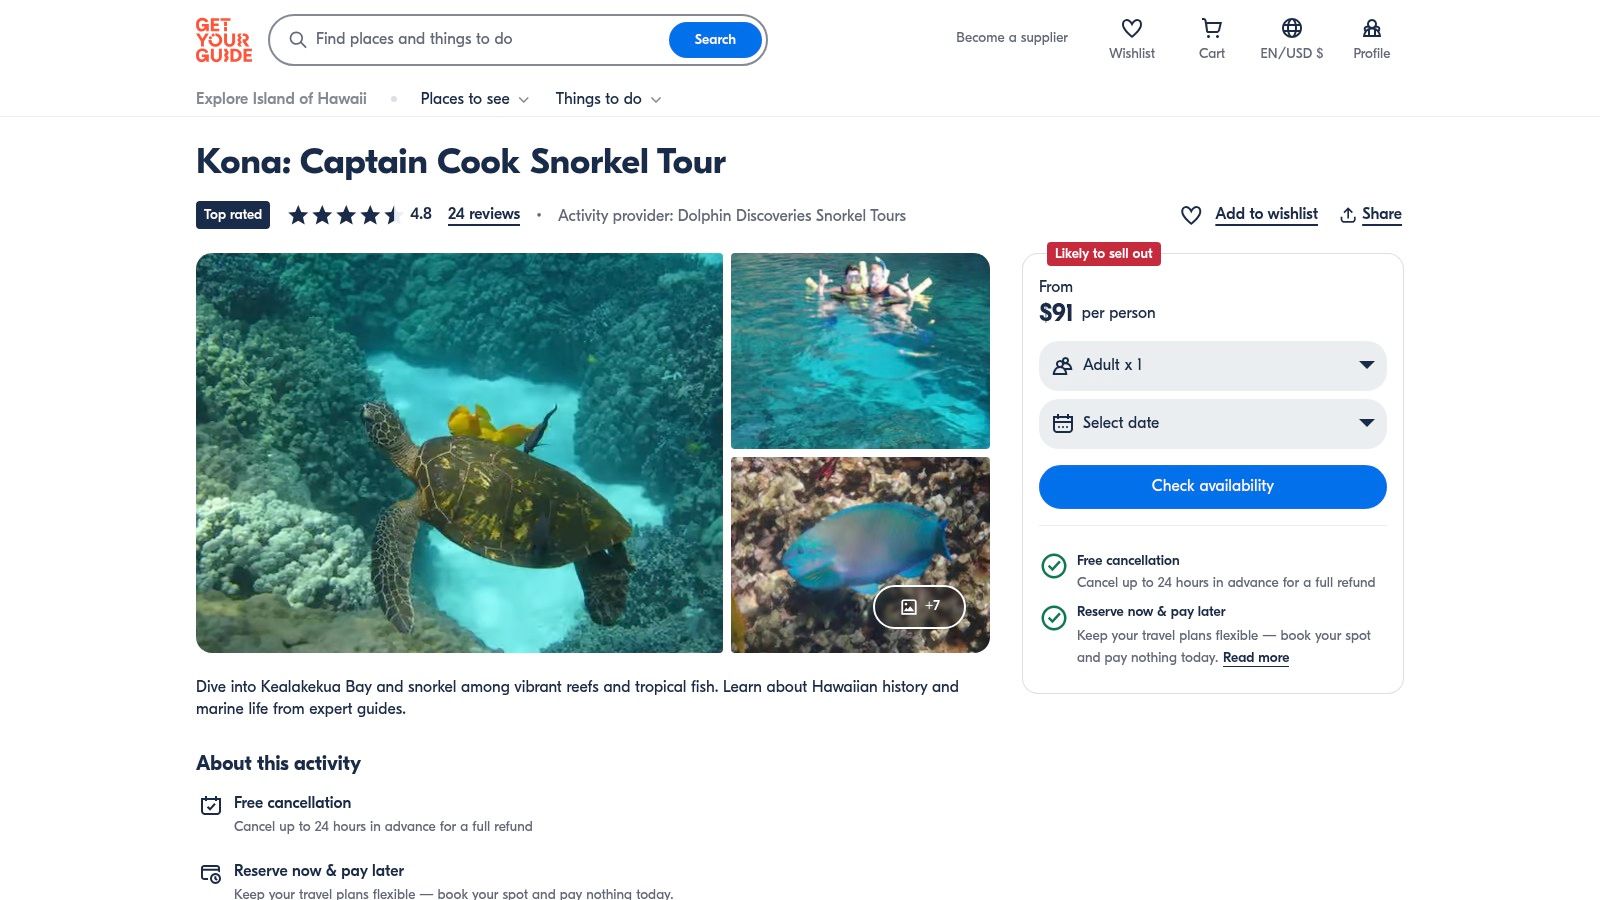Open the sea turtle main photo
This screenshot has height=900, width=1600.
point(459,453)
